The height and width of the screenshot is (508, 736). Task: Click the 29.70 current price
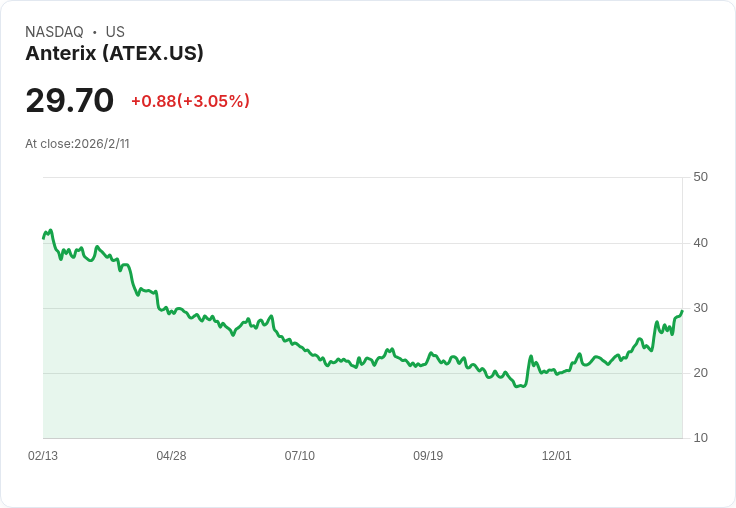click(x=70, y=101)
